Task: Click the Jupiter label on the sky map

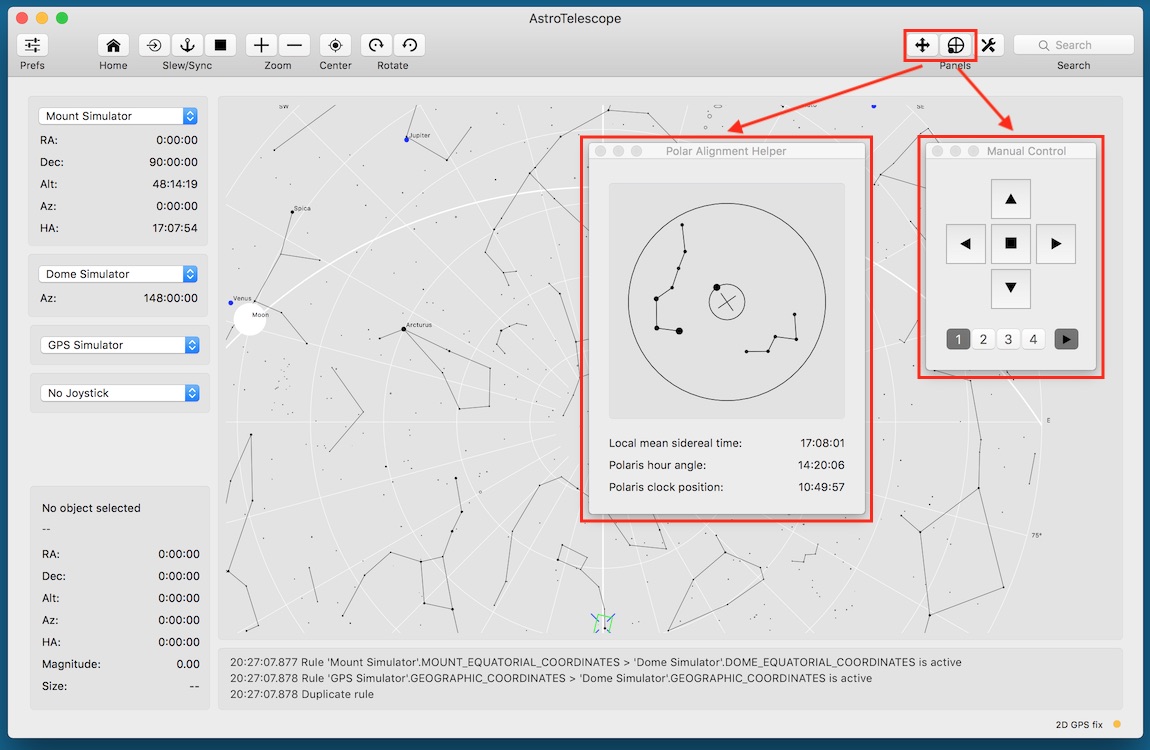Action: (420, 136)
